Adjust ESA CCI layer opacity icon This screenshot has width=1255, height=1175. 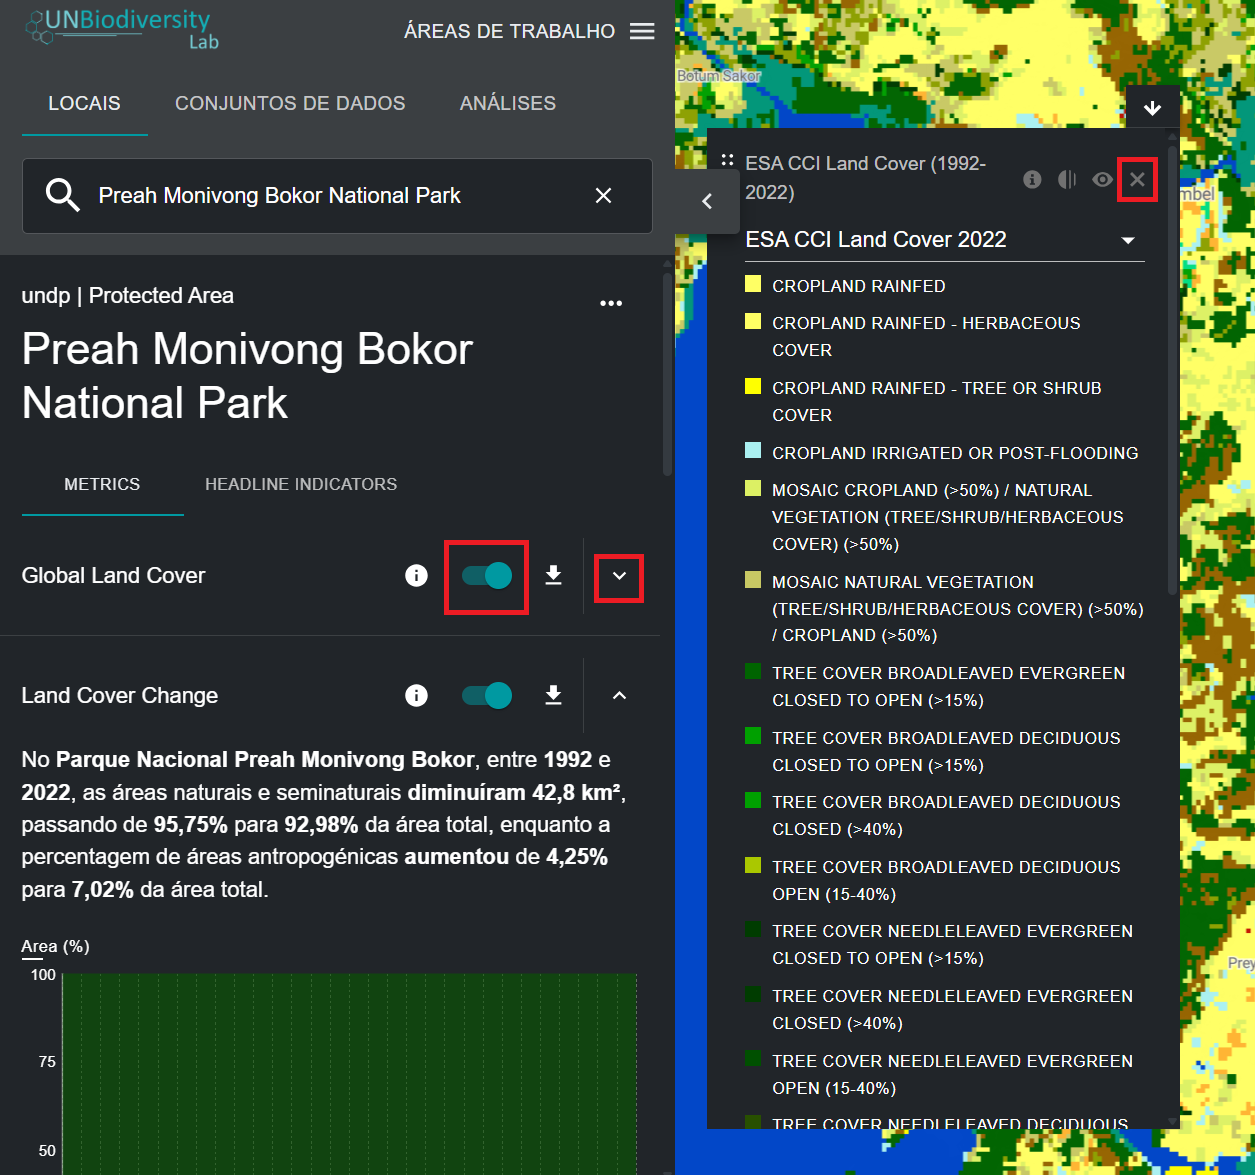tap(1067, 180)
